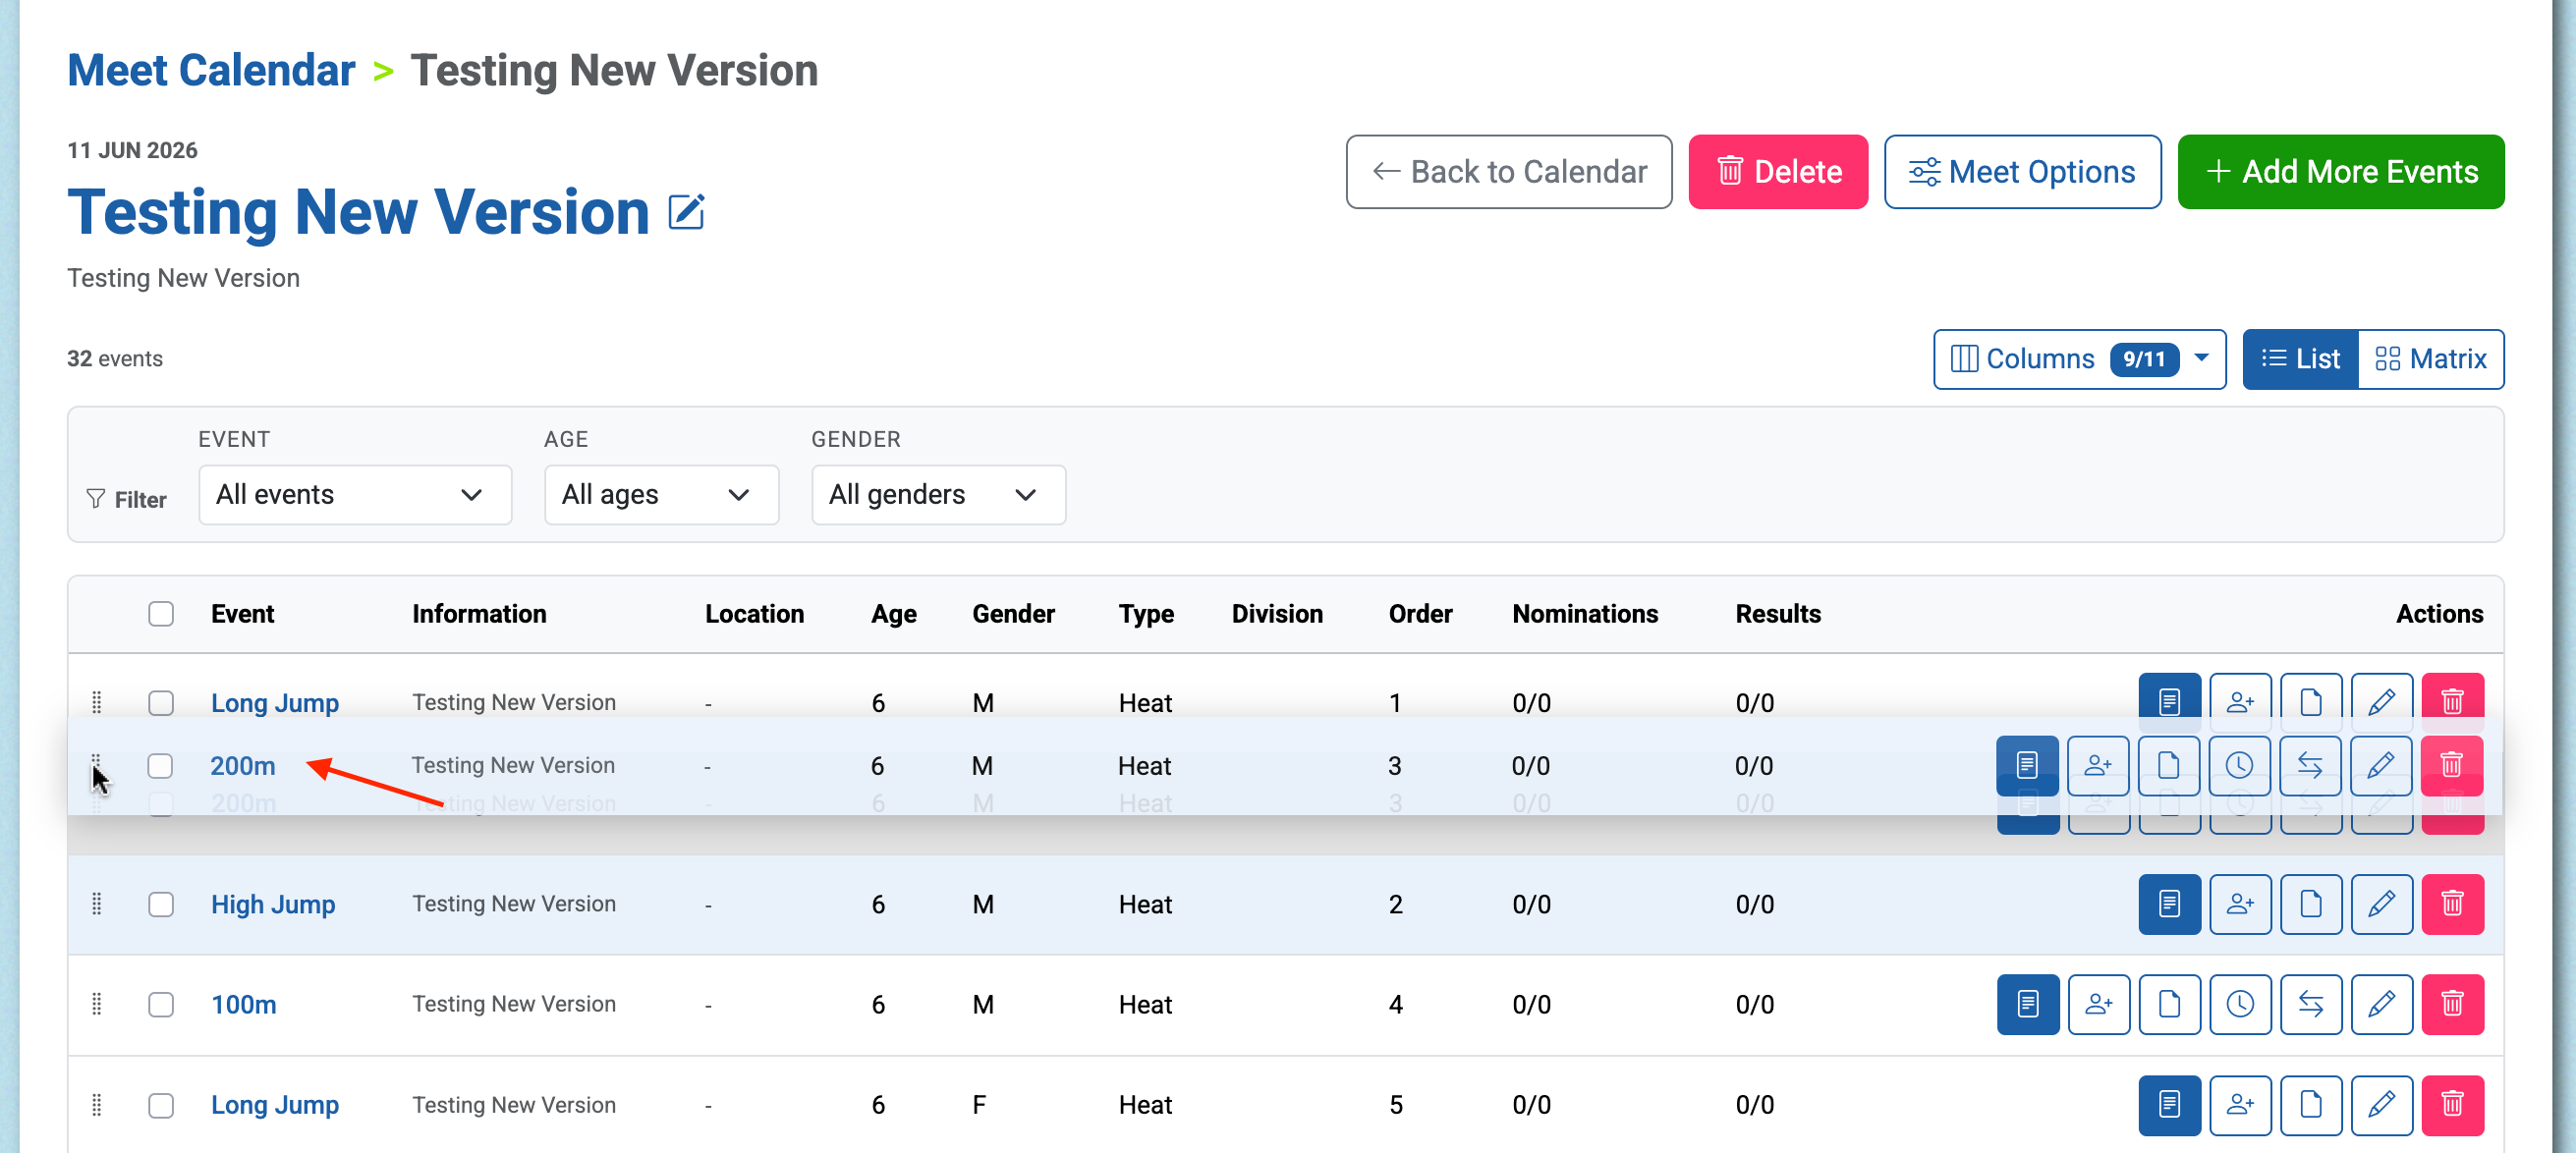Click blank page icon in female Long Jump row
The height and width of the screenshot is (1153, 2576).
point(2310,1104)
